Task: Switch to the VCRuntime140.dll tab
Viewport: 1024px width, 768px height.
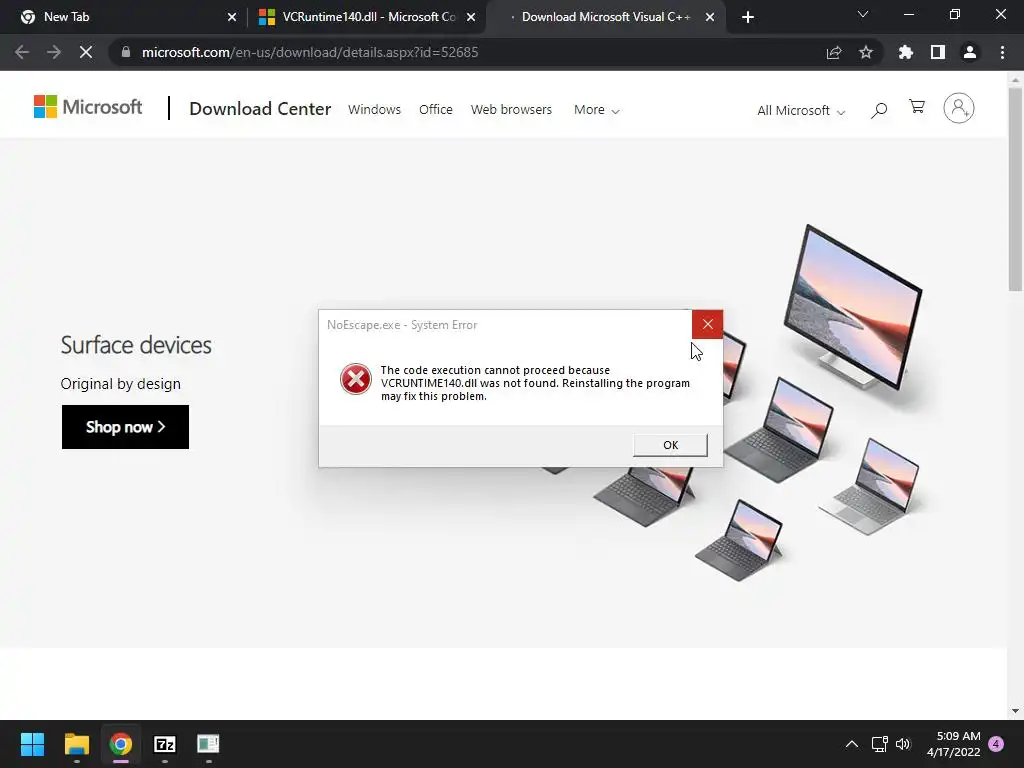Action: click(x=366, y=17)
